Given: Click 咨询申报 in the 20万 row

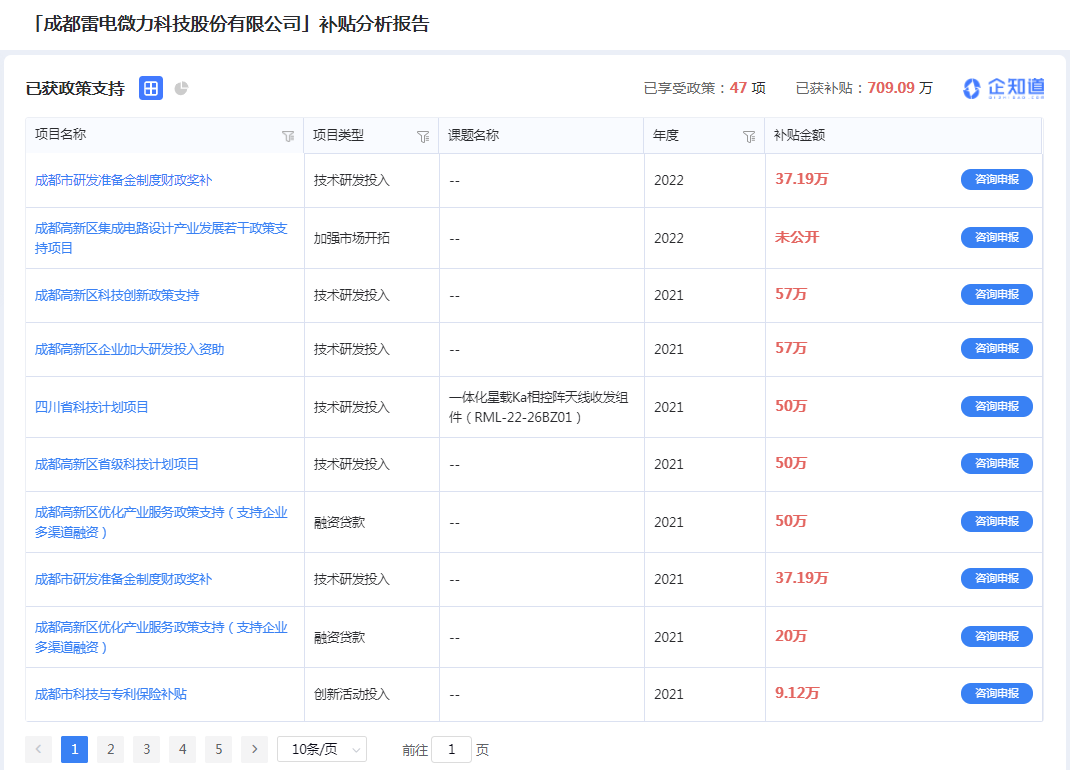Looking at the screenshot, I should [x=996, y=637].
